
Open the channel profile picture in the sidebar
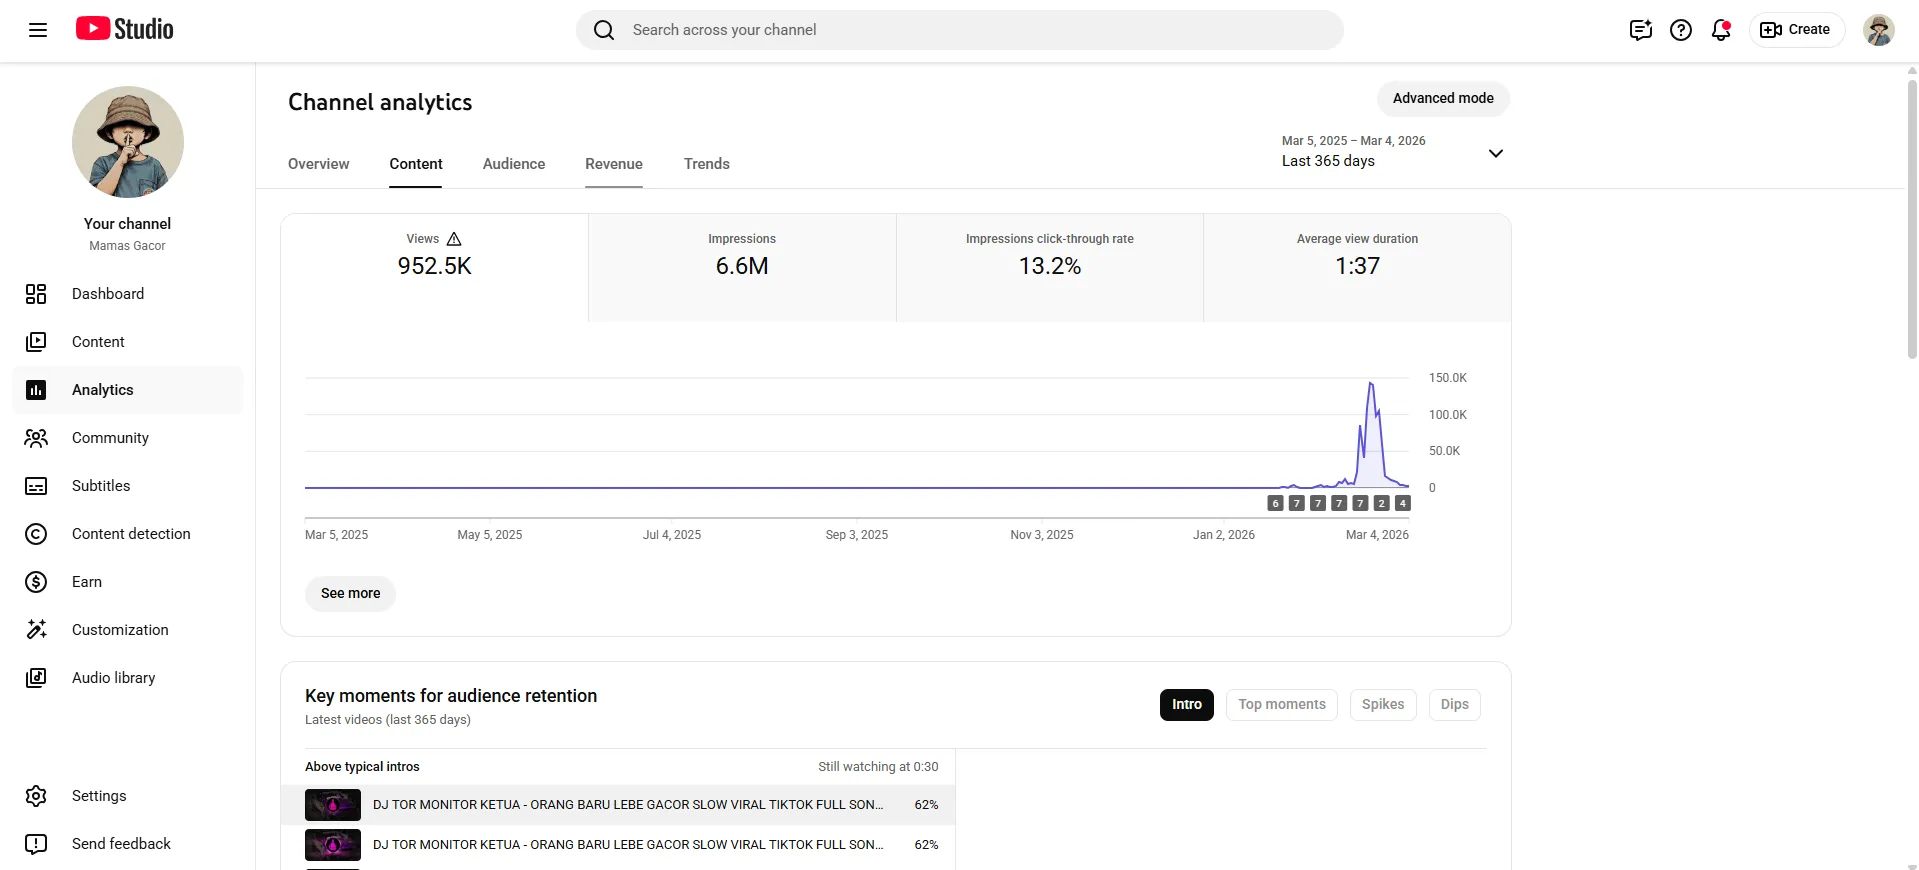[x=128, y=142]
